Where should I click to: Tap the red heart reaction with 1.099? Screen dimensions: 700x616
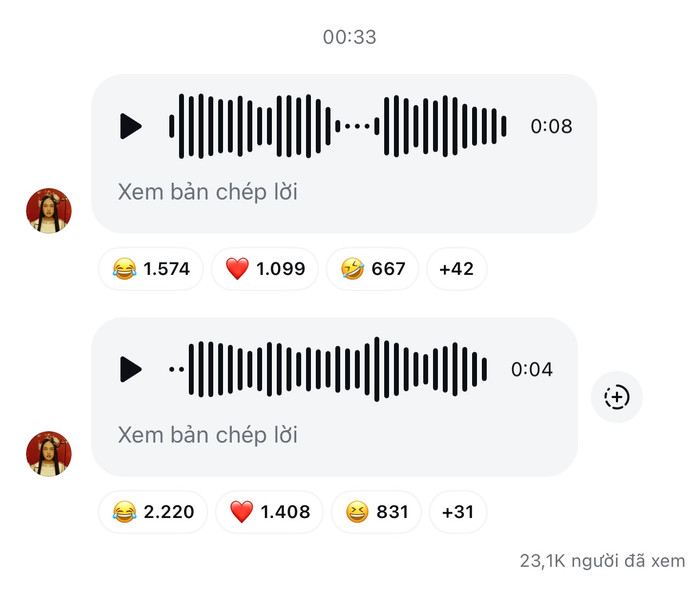click(x=265, y=269)
